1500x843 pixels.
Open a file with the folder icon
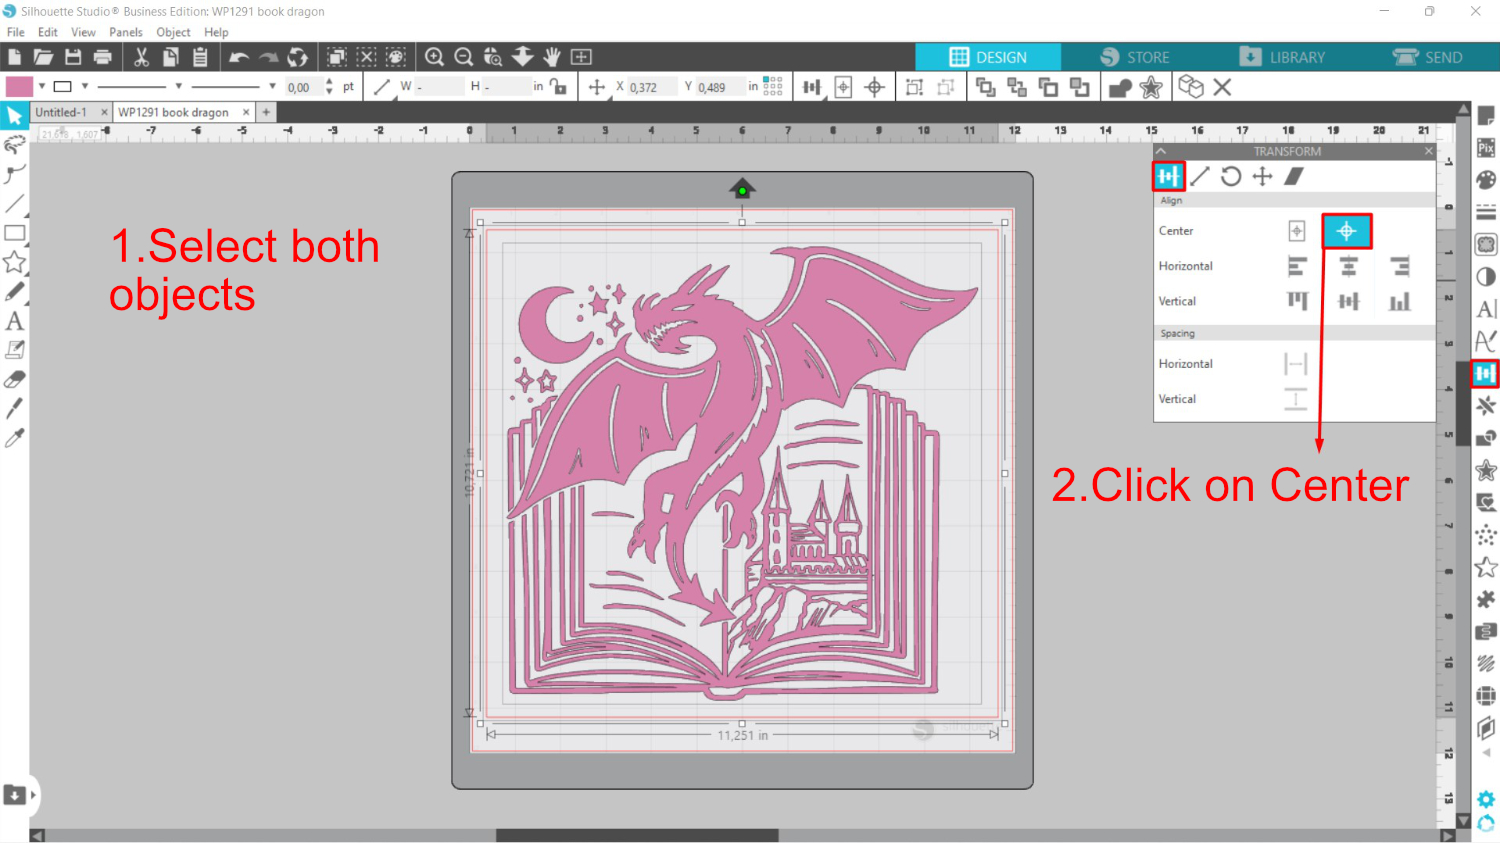click(43, 57)
